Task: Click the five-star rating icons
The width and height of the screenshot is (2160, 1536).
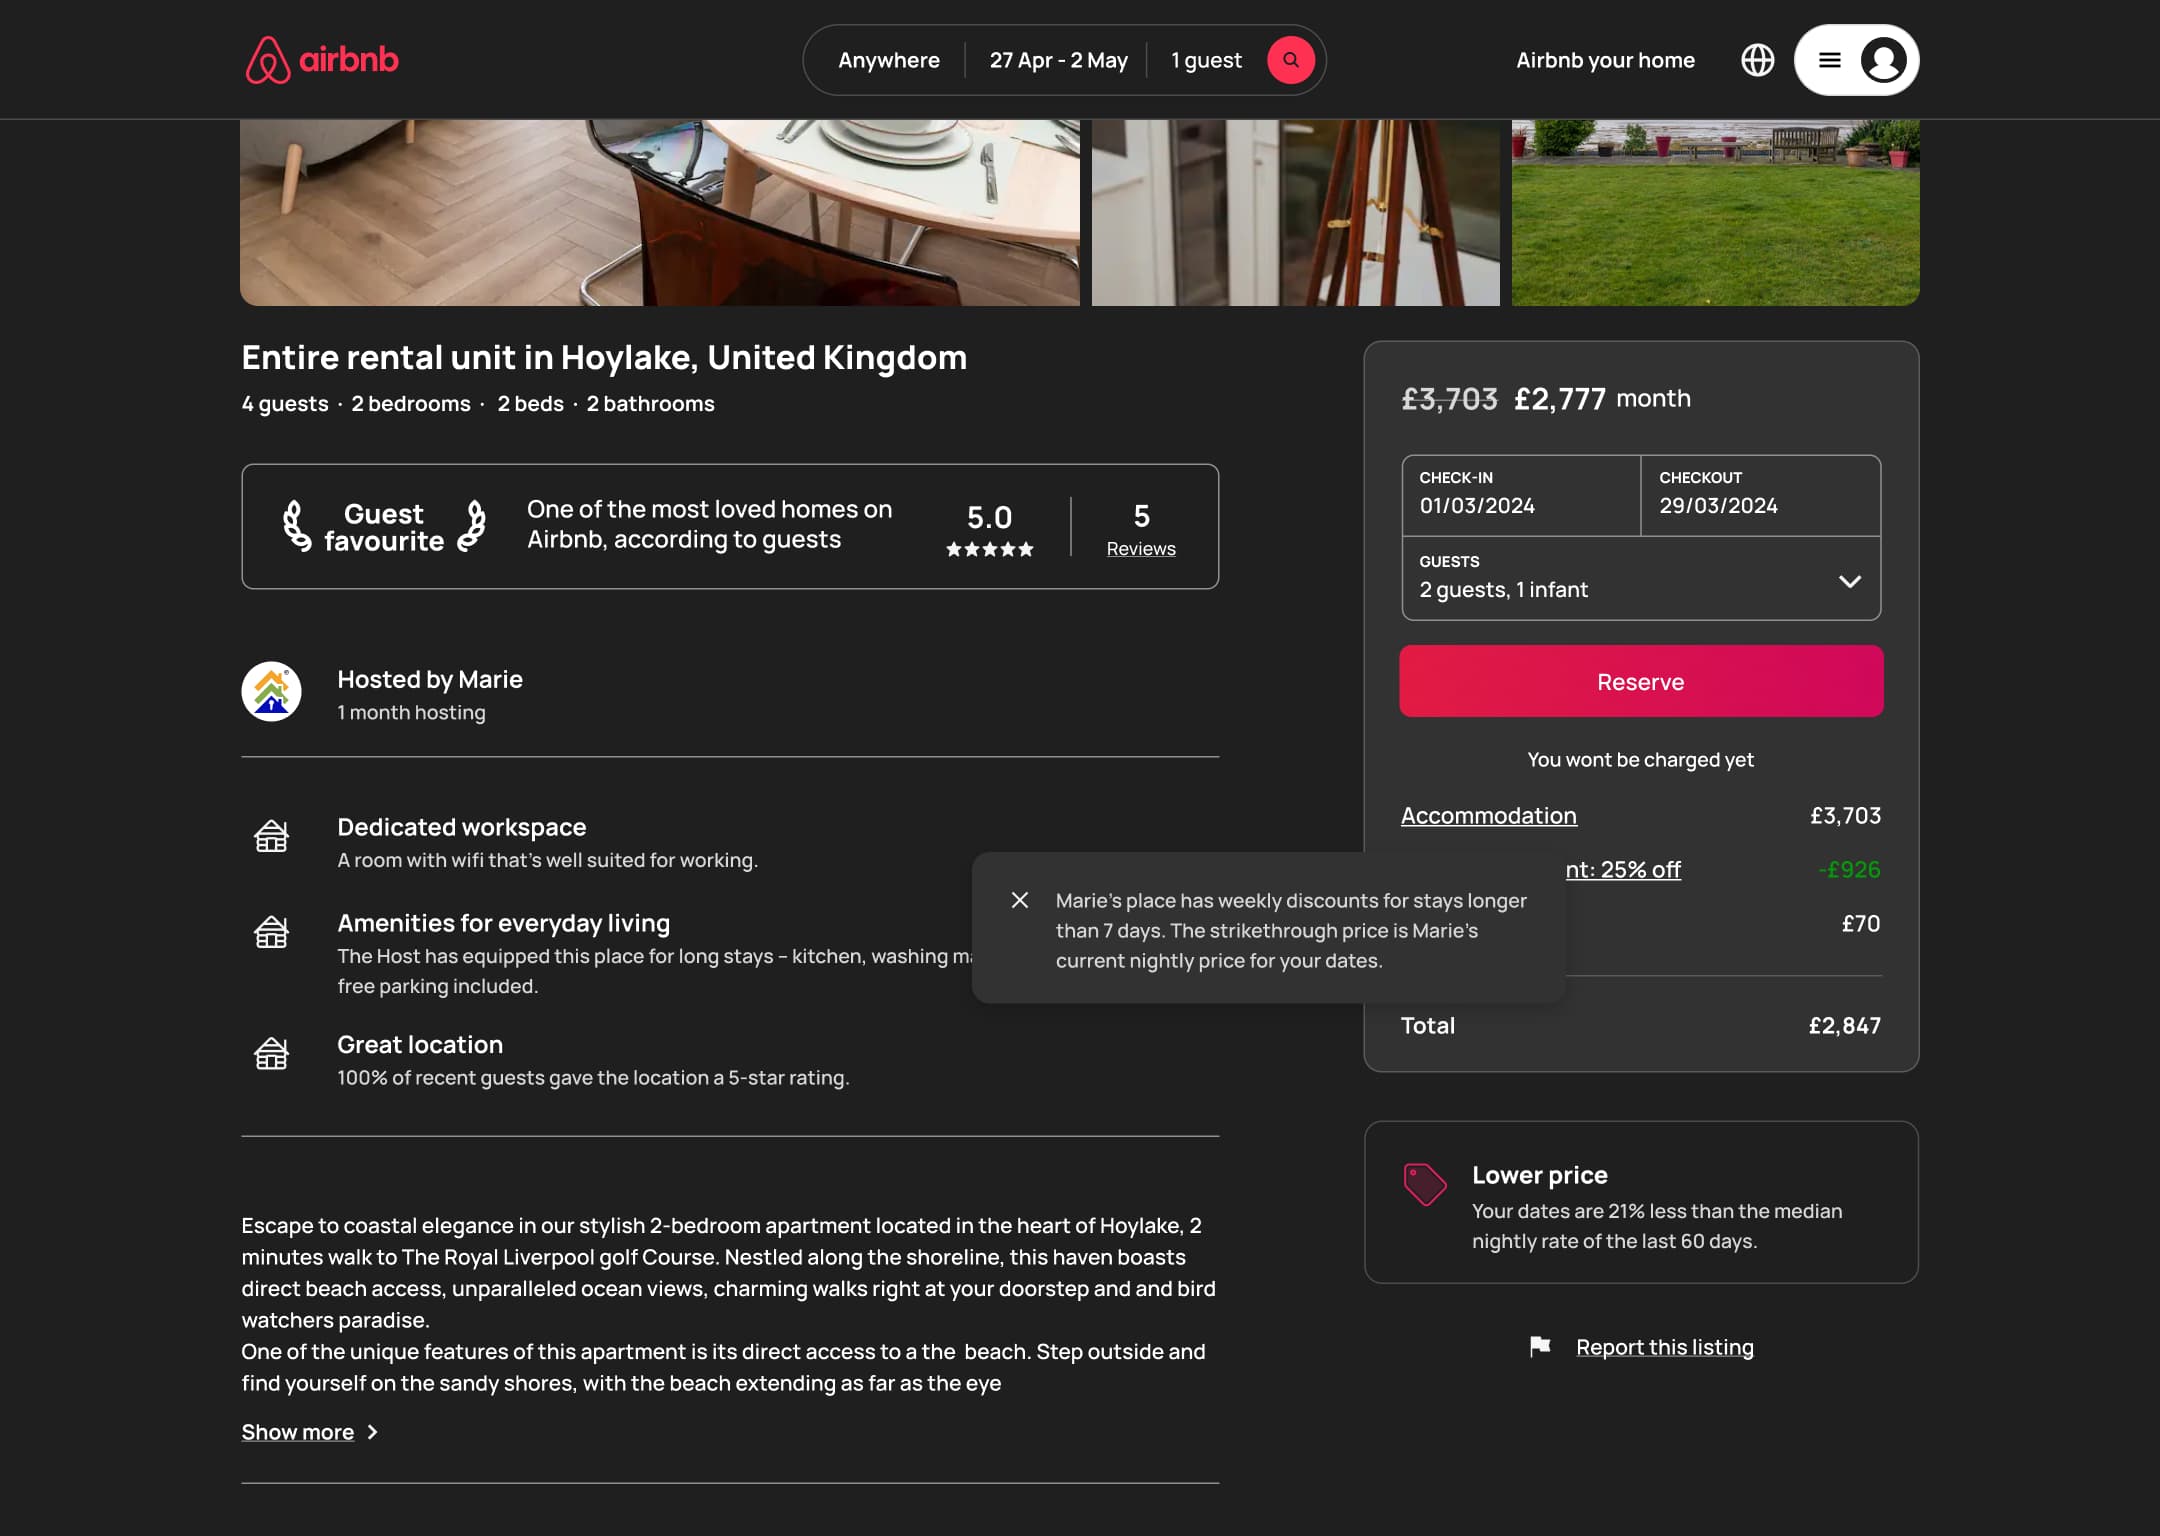Action: pos(989,549)
